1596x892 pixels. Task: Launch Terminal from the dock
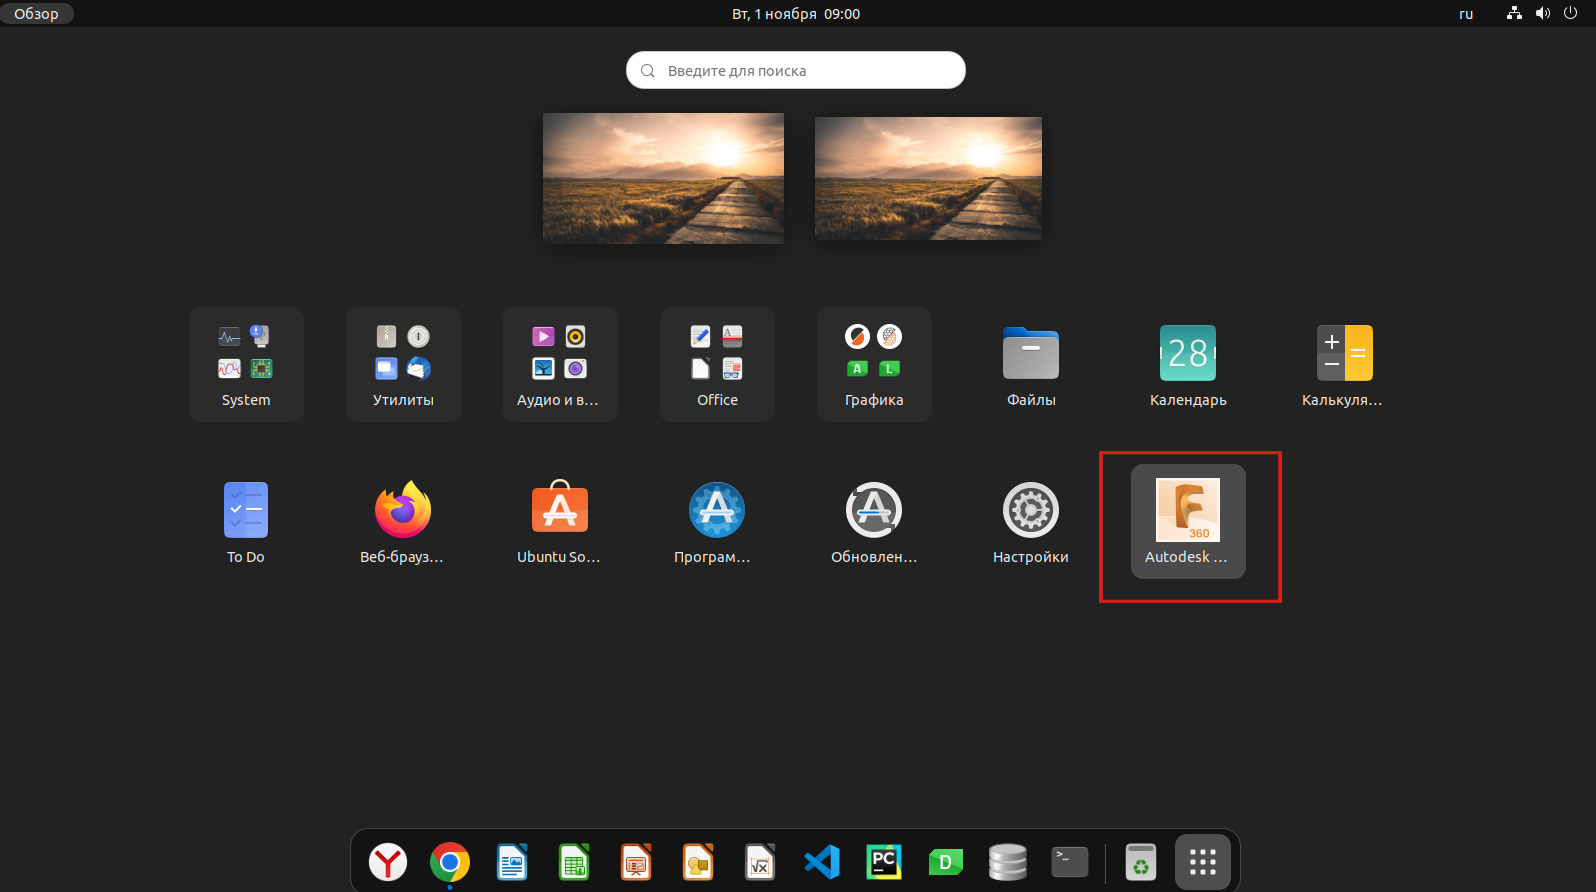(x=1070, y=862)
